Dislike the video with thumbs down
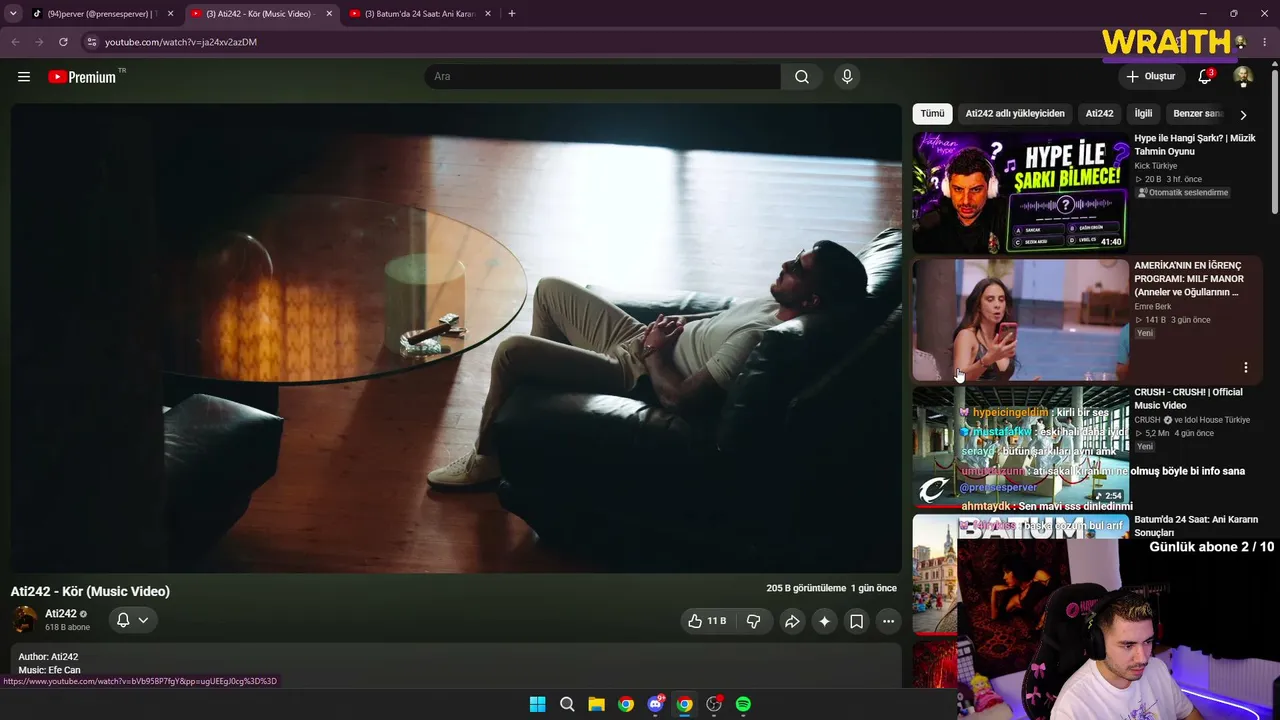 [753, 621]
